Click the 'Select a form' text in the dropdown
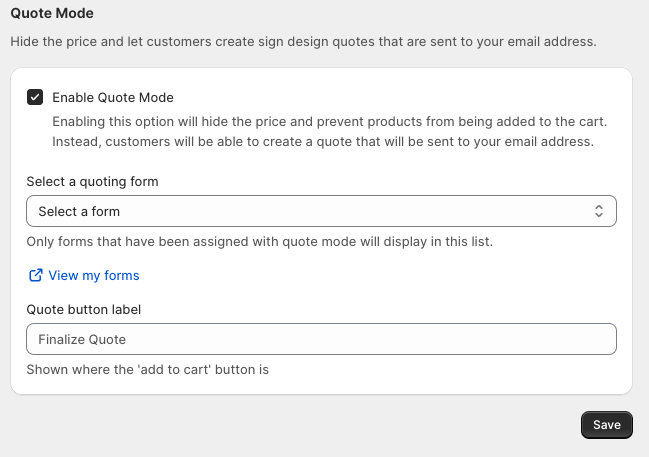This screenshot has height=457, width=649. [x=79, y=211]
